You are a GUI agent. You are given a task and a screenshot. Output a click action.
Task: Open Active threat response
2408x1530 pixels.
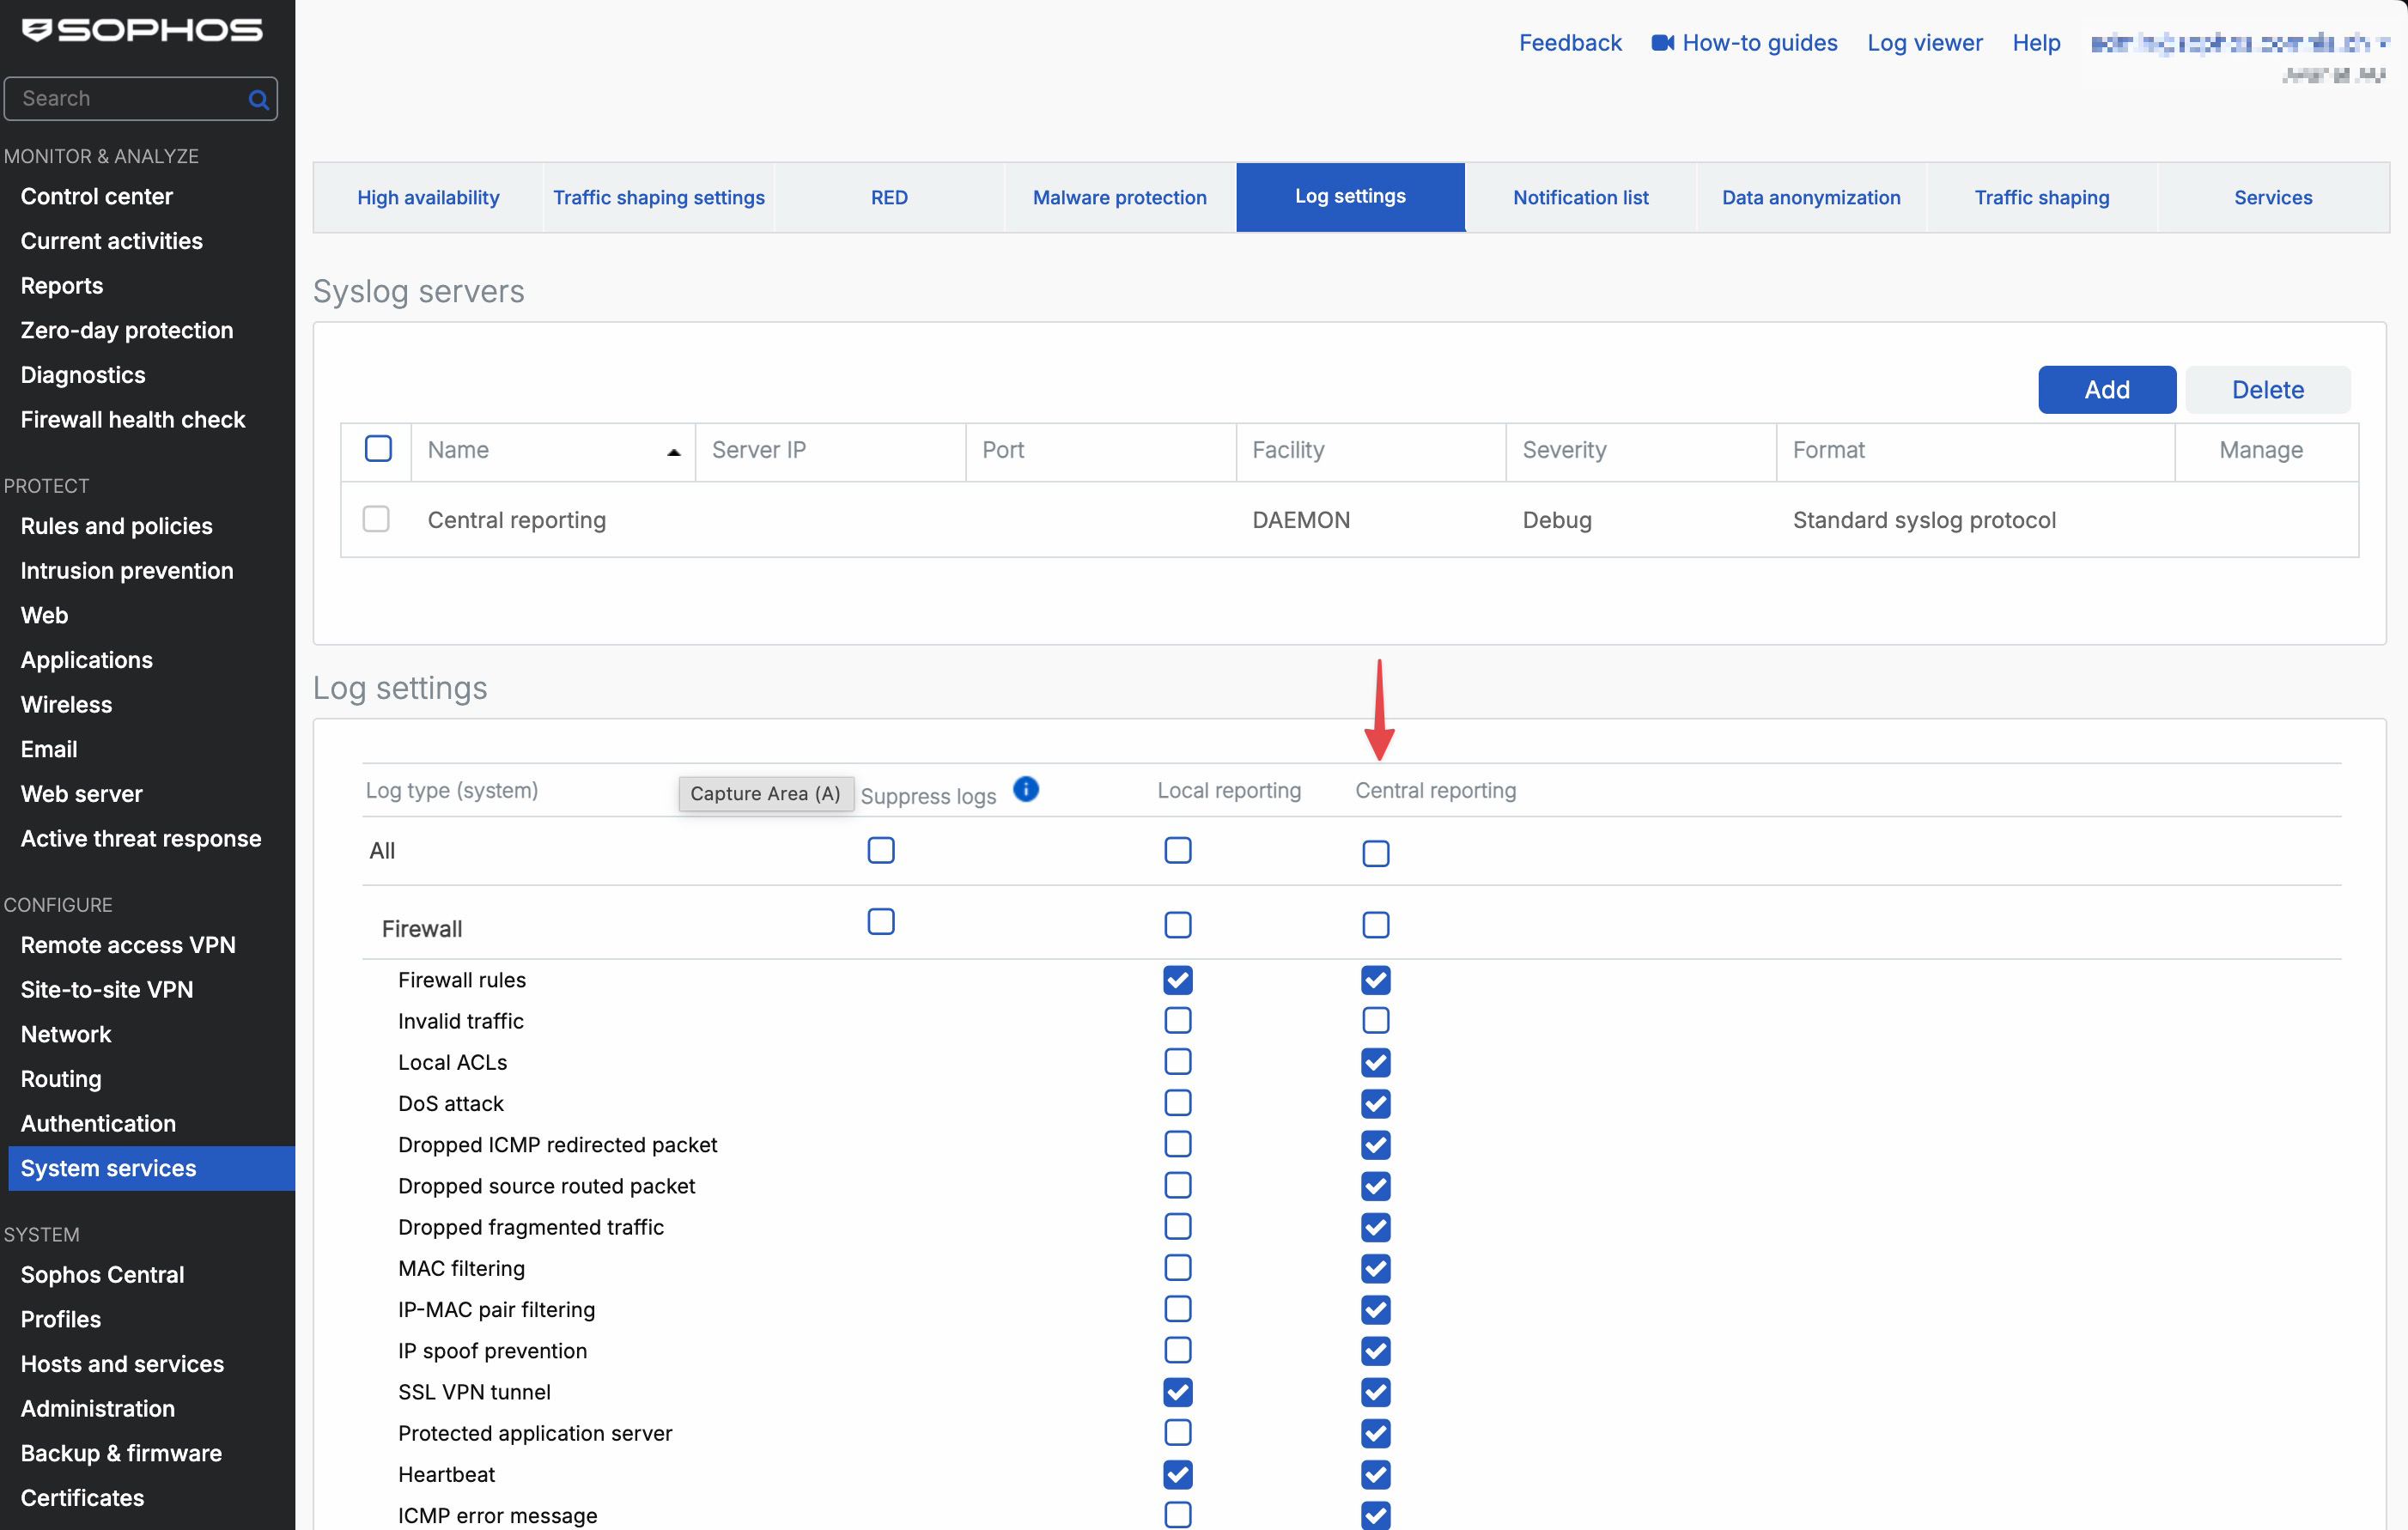coord(141,838)
